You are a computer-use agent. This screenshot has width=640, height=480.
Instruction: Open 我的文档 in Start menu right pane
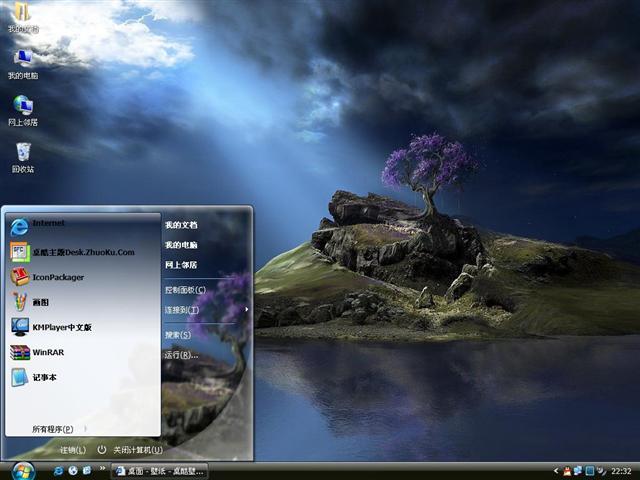pyautogui.click(x=181, y=225)
